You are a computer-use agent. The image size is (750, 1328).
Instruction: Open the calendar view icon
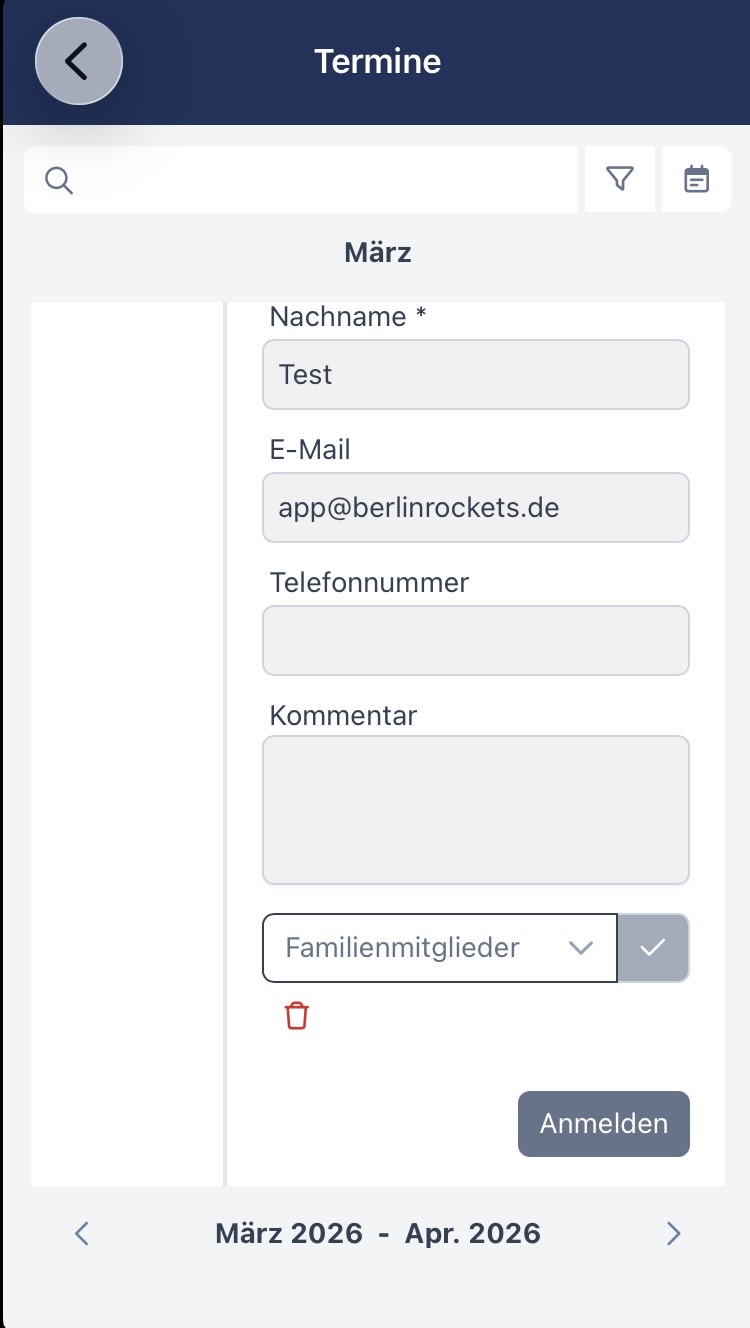point(696,179)
